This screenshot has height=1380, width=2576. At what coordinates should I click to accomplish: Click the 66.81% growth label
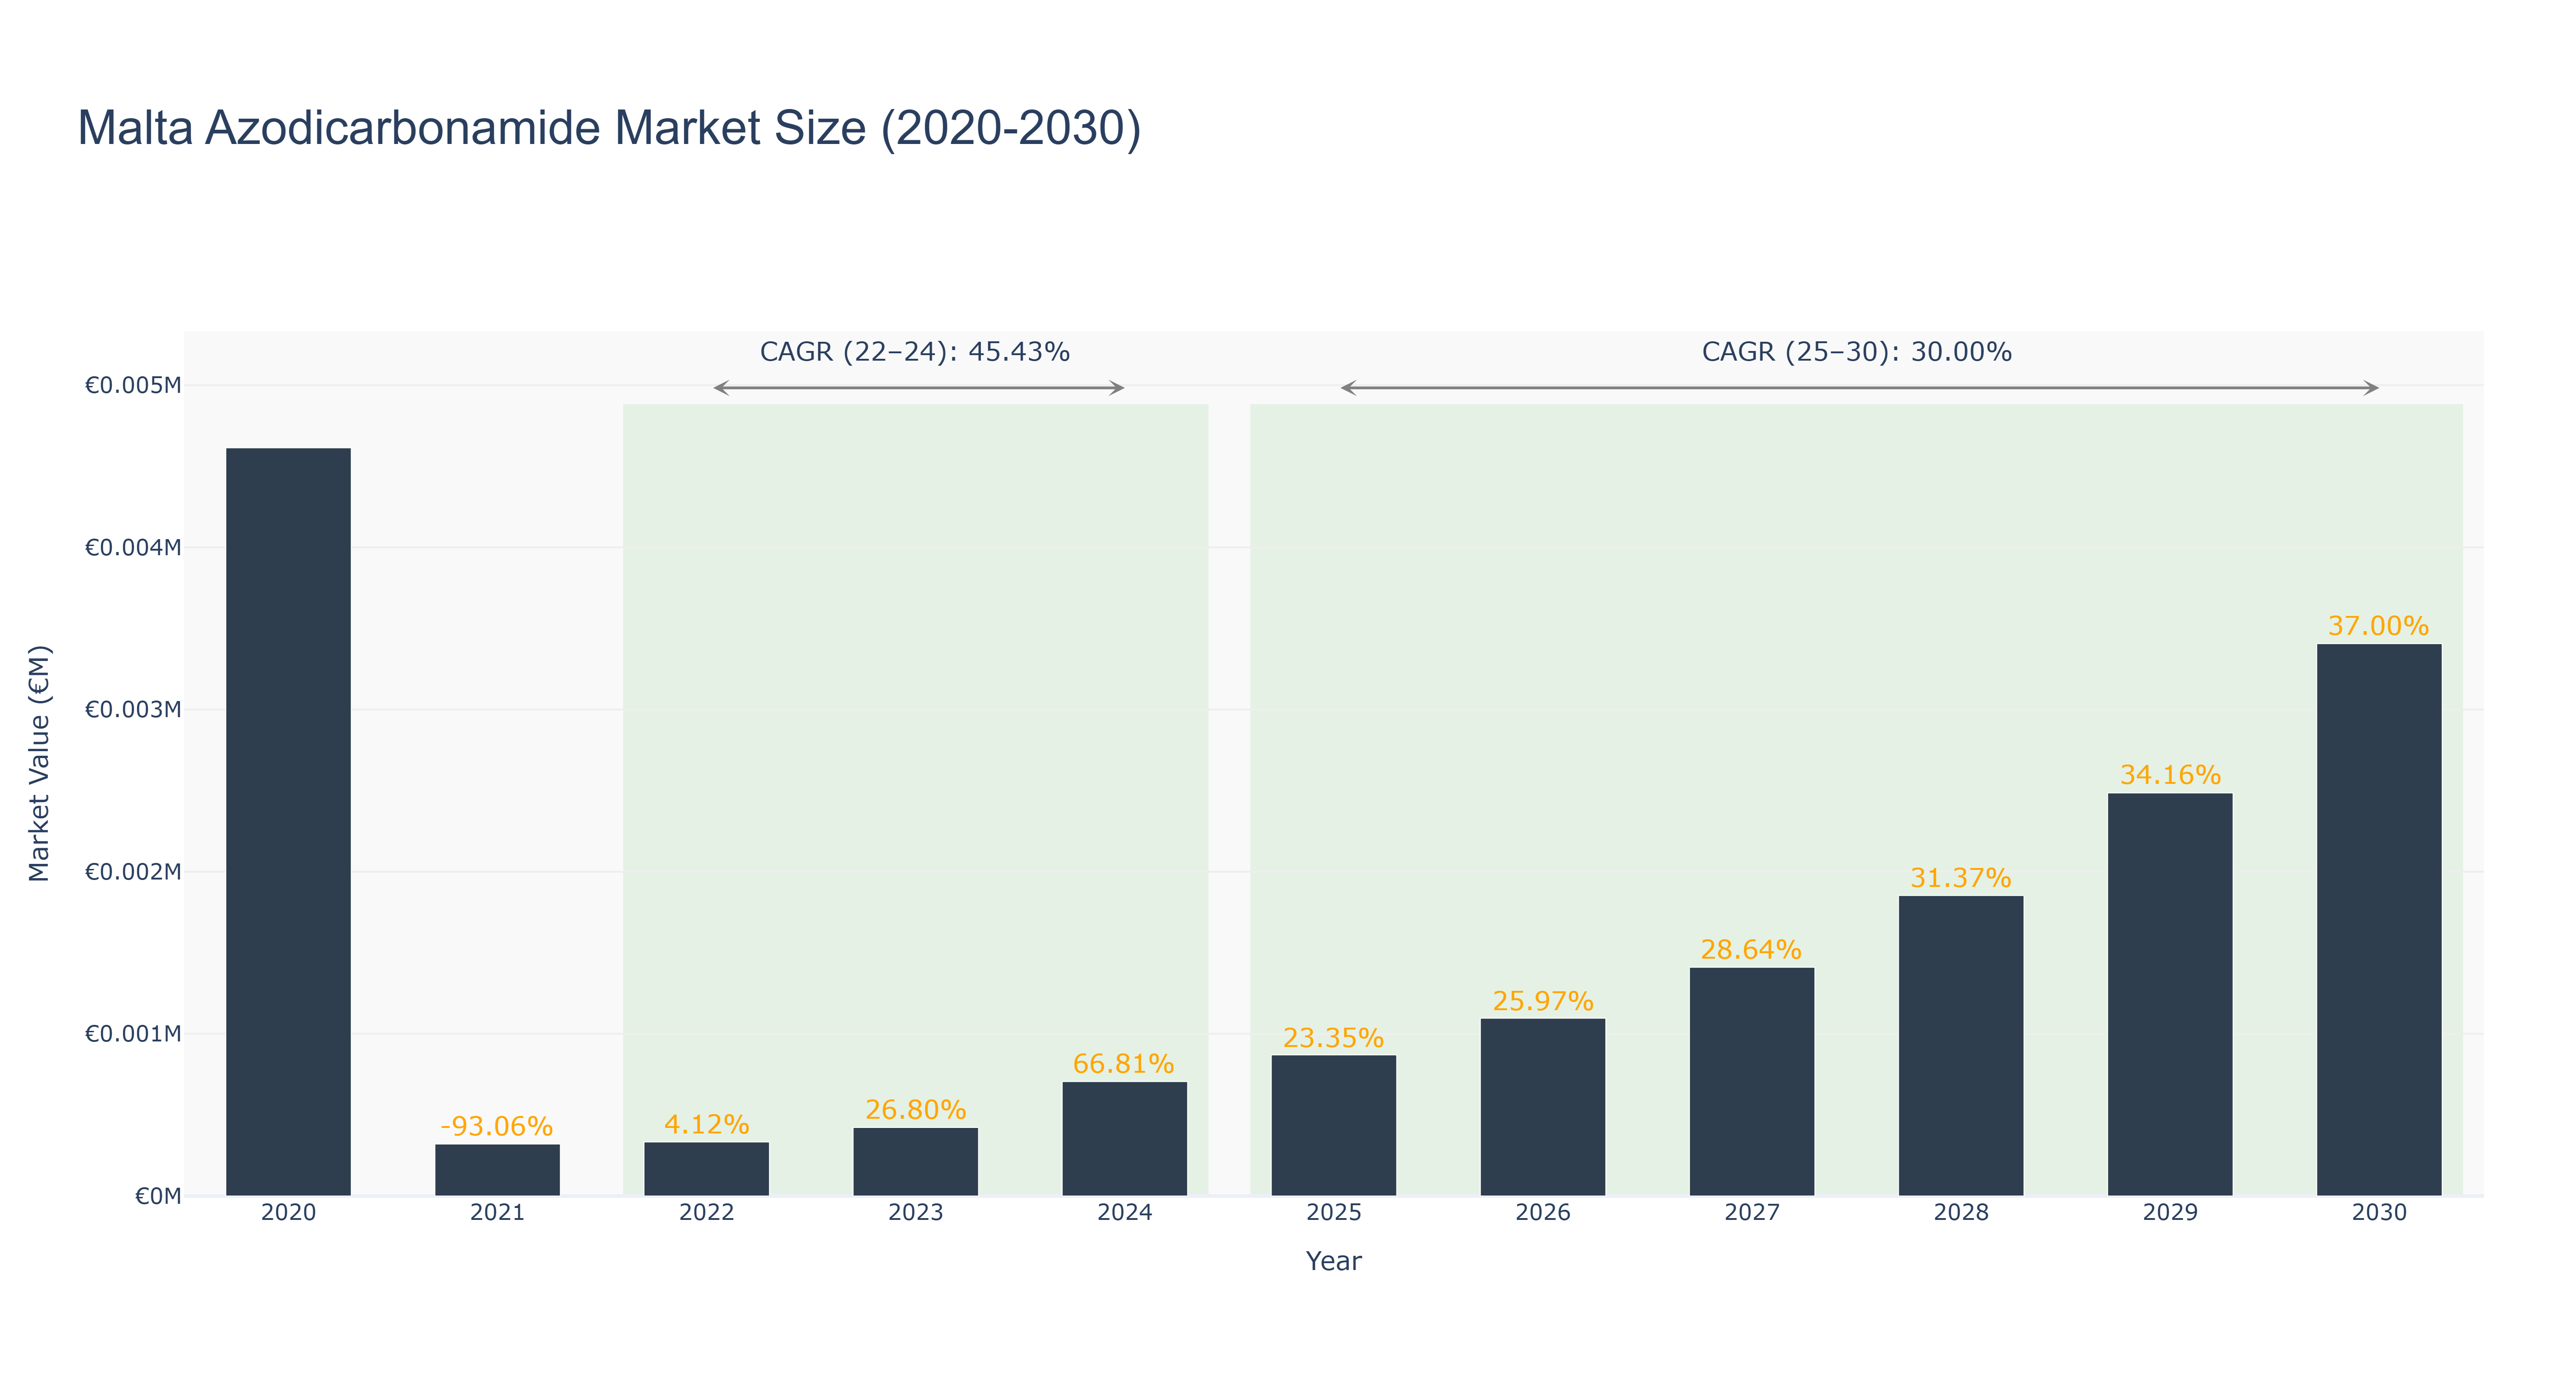pyautogui.click(x=1124, y=1064)
